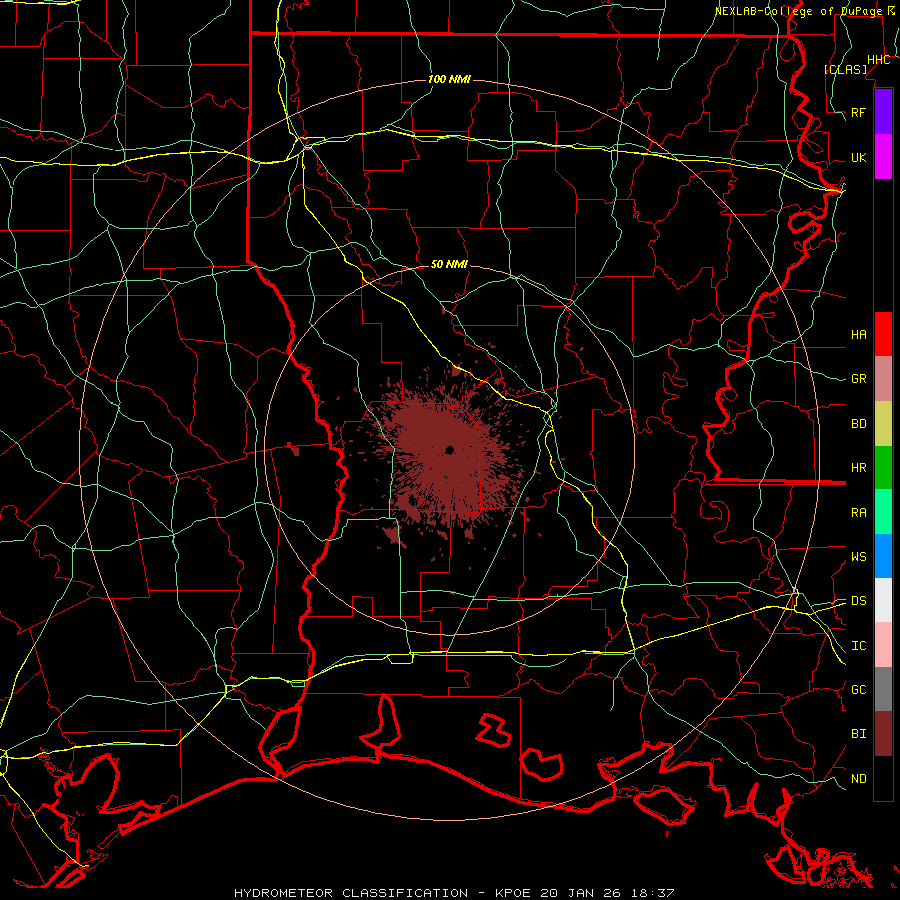Click the IC legend label

[x=858, y=646]
